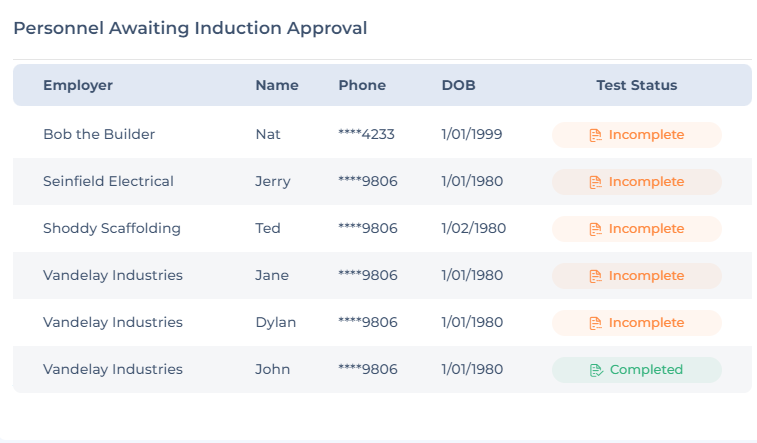Click the document icon in Jerry's Incomplete badge

[595, 182]
